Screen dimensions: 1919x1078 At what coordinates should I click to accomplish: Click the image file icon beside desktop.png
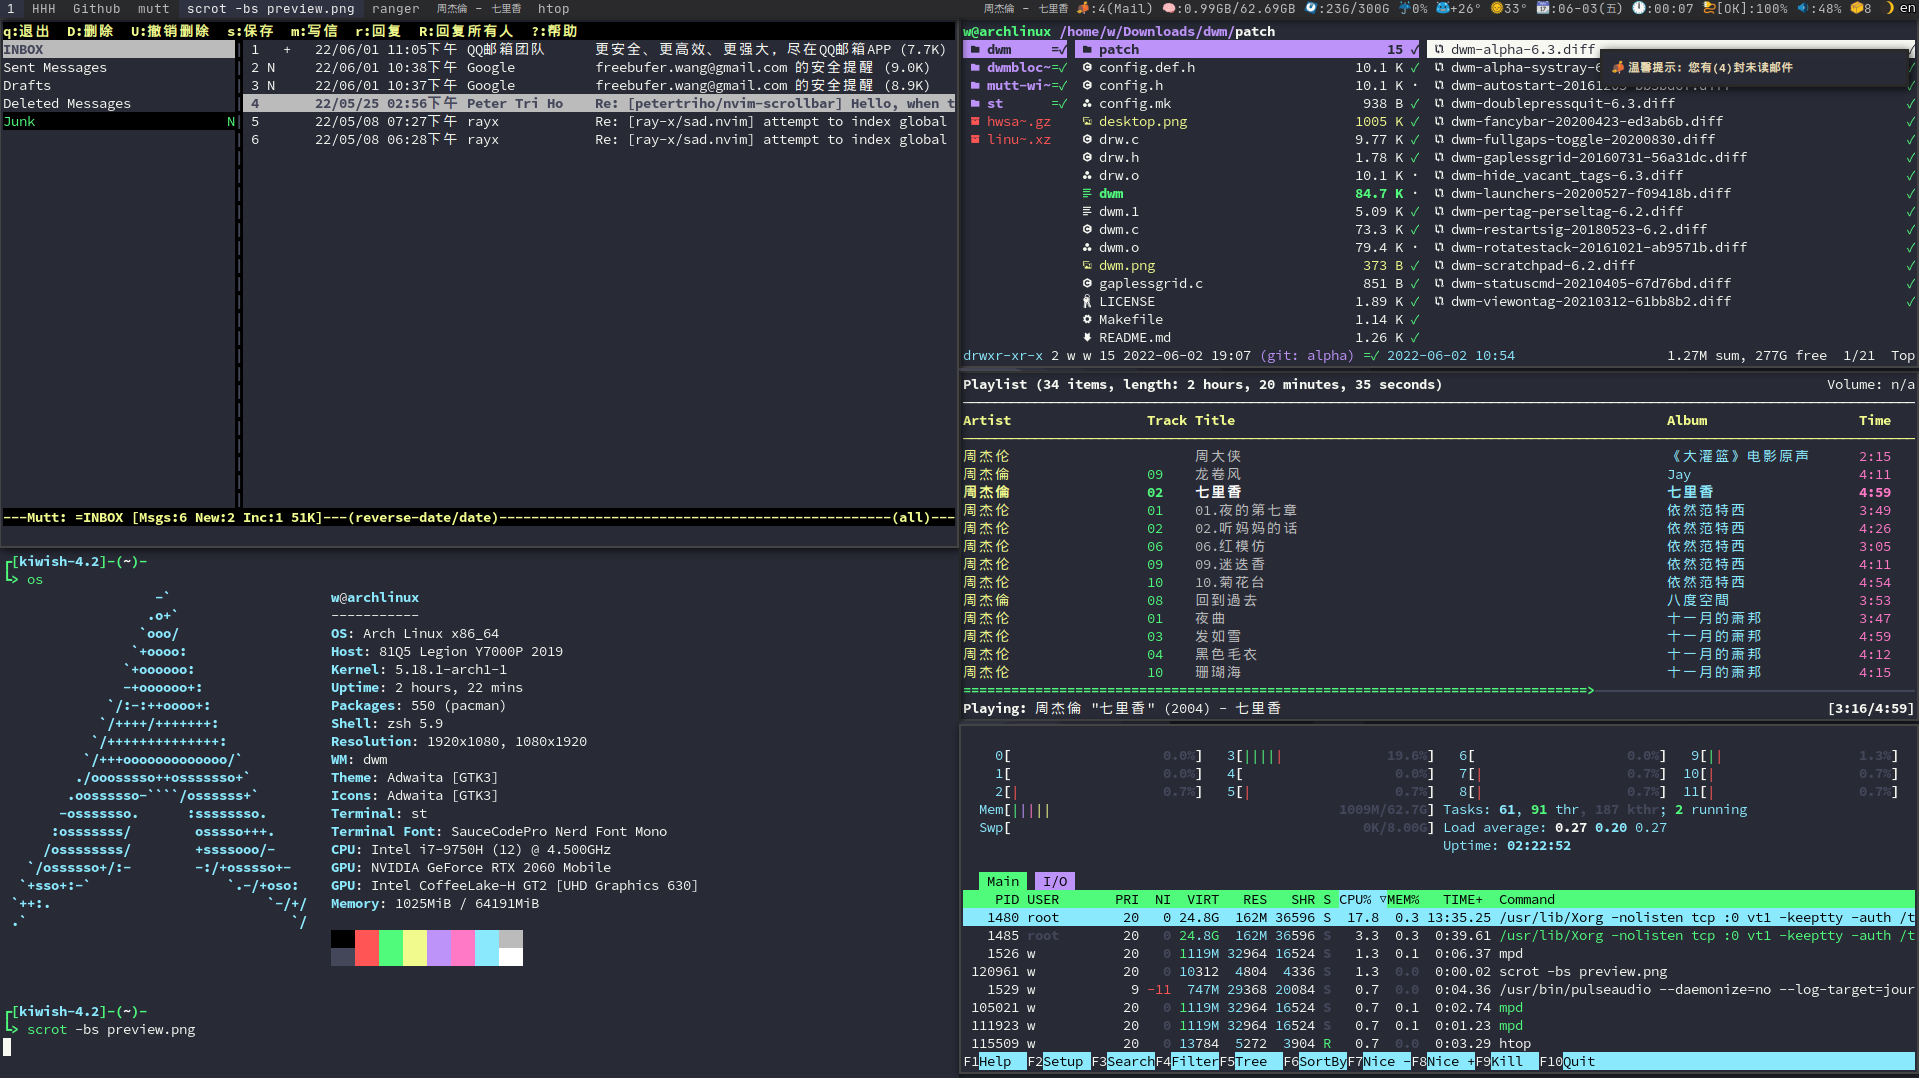[x=1087, y=121]
